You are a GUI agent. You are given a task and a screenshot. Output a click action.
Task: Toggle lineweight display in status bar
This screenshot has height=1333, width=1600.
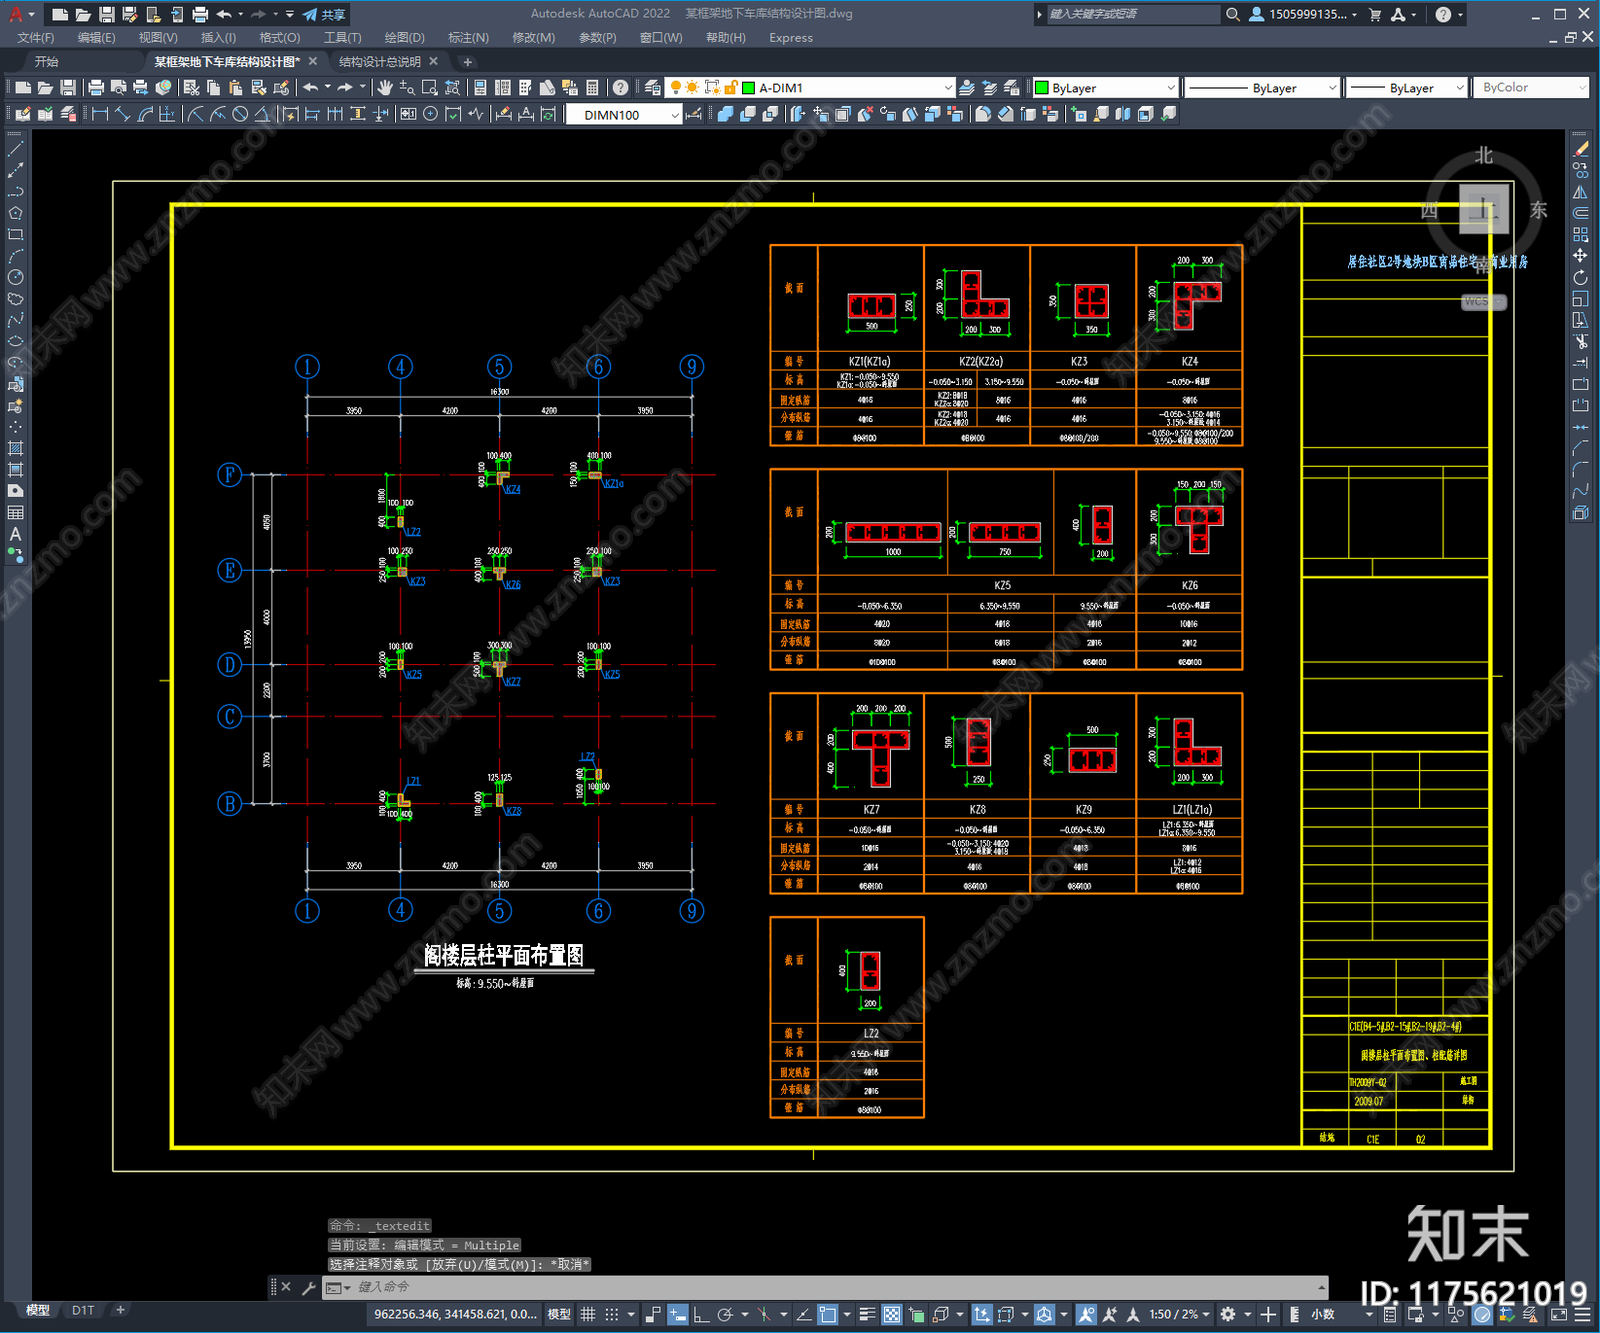tap(867, 1314)
